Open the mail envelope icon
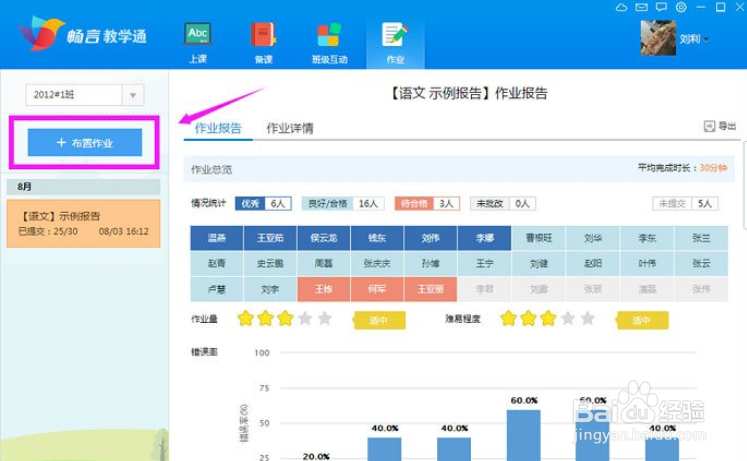This screenshot has width=747, height=461. [641, 7]
